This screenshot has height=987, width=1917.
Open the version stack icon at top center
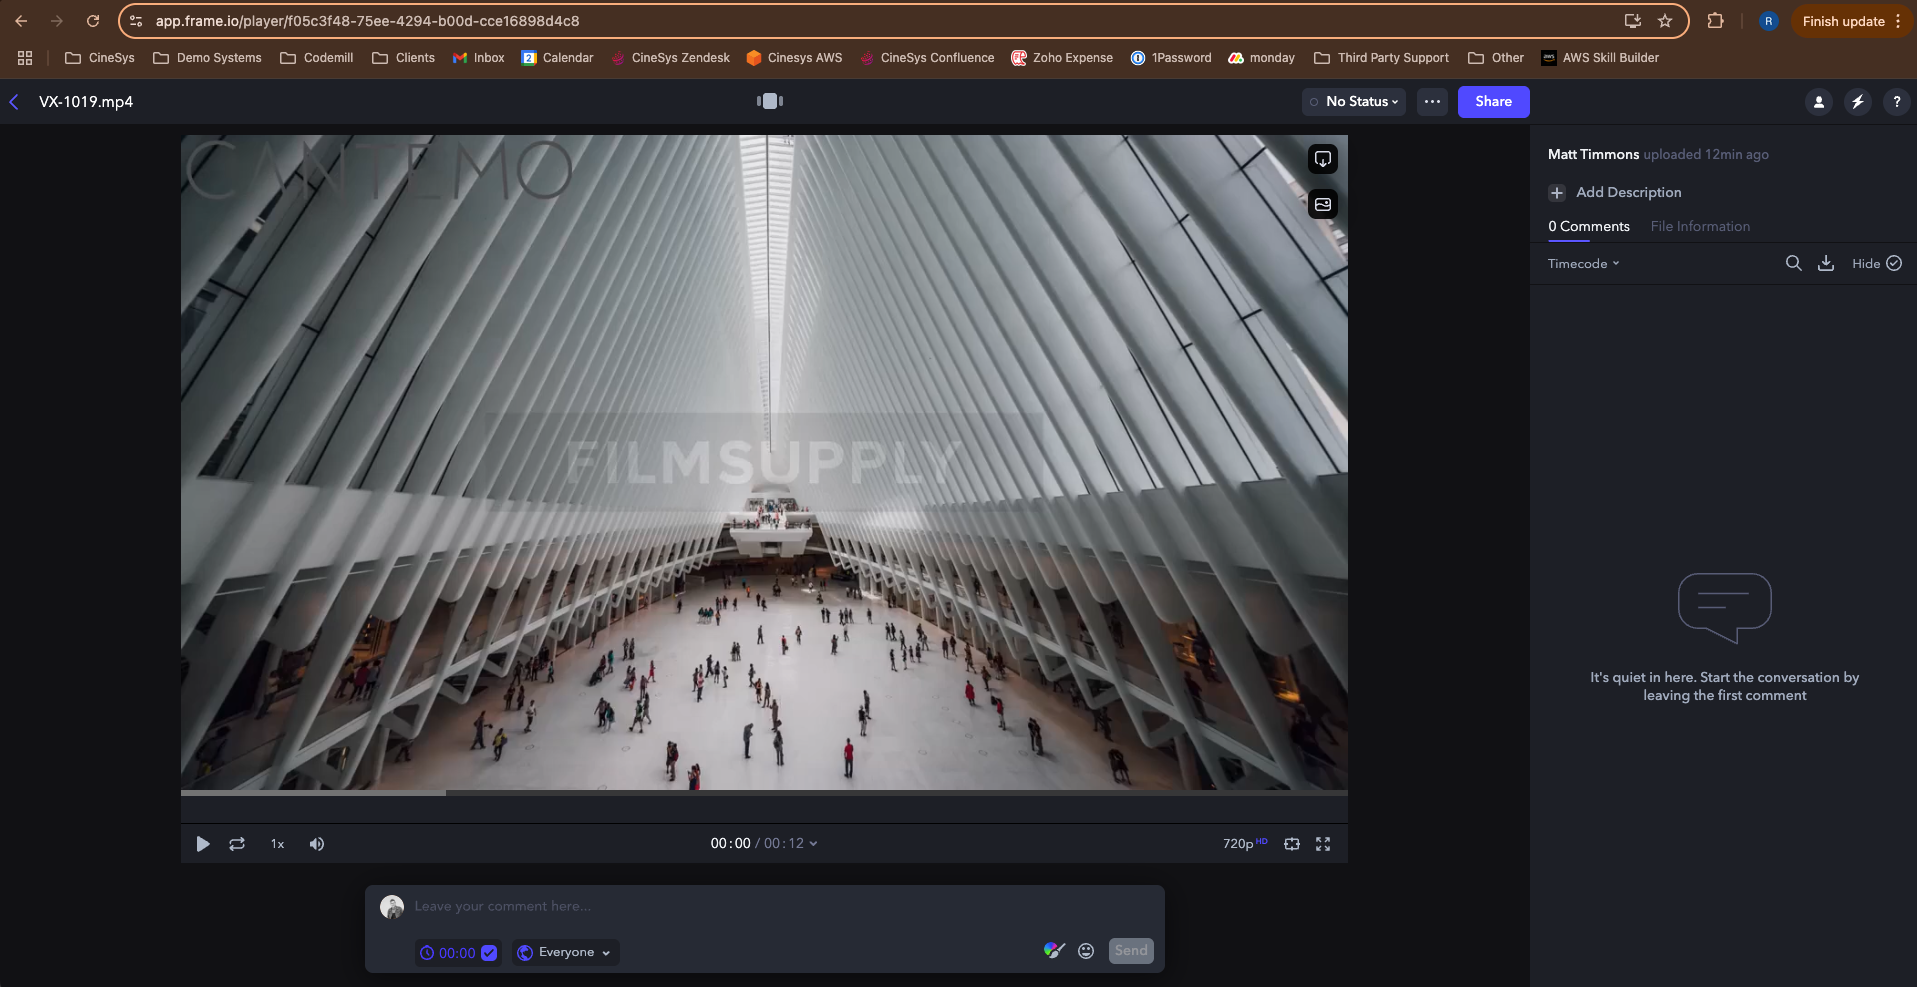[x=770, y=101]
